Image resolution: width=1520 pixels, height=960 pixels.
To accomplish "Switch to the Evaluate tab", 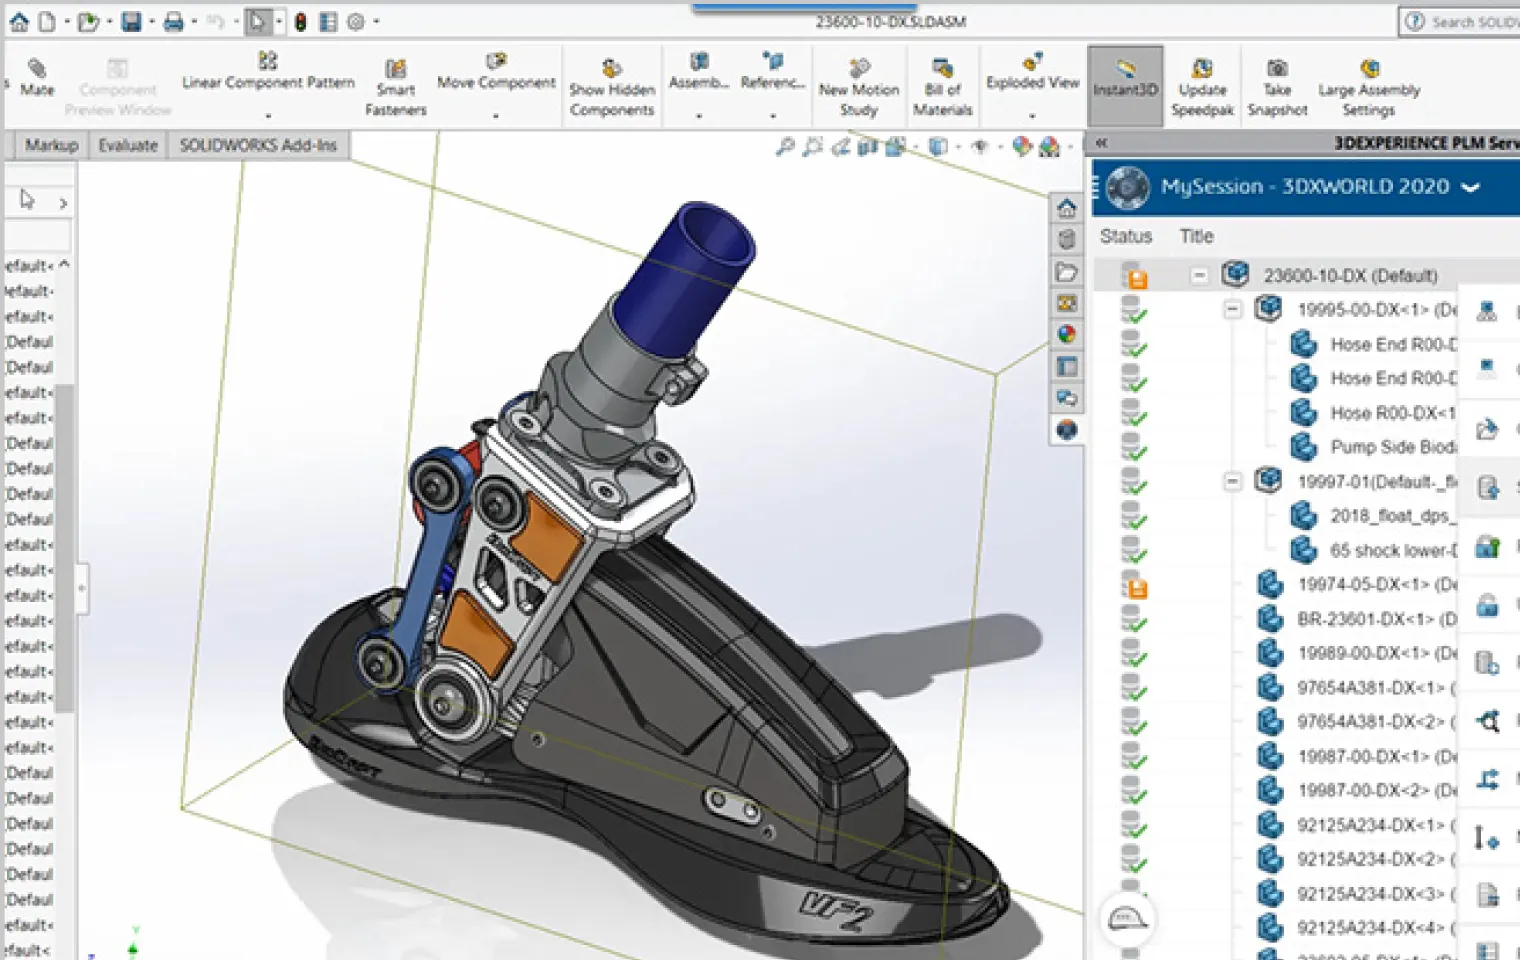I will tap(128, 145).
